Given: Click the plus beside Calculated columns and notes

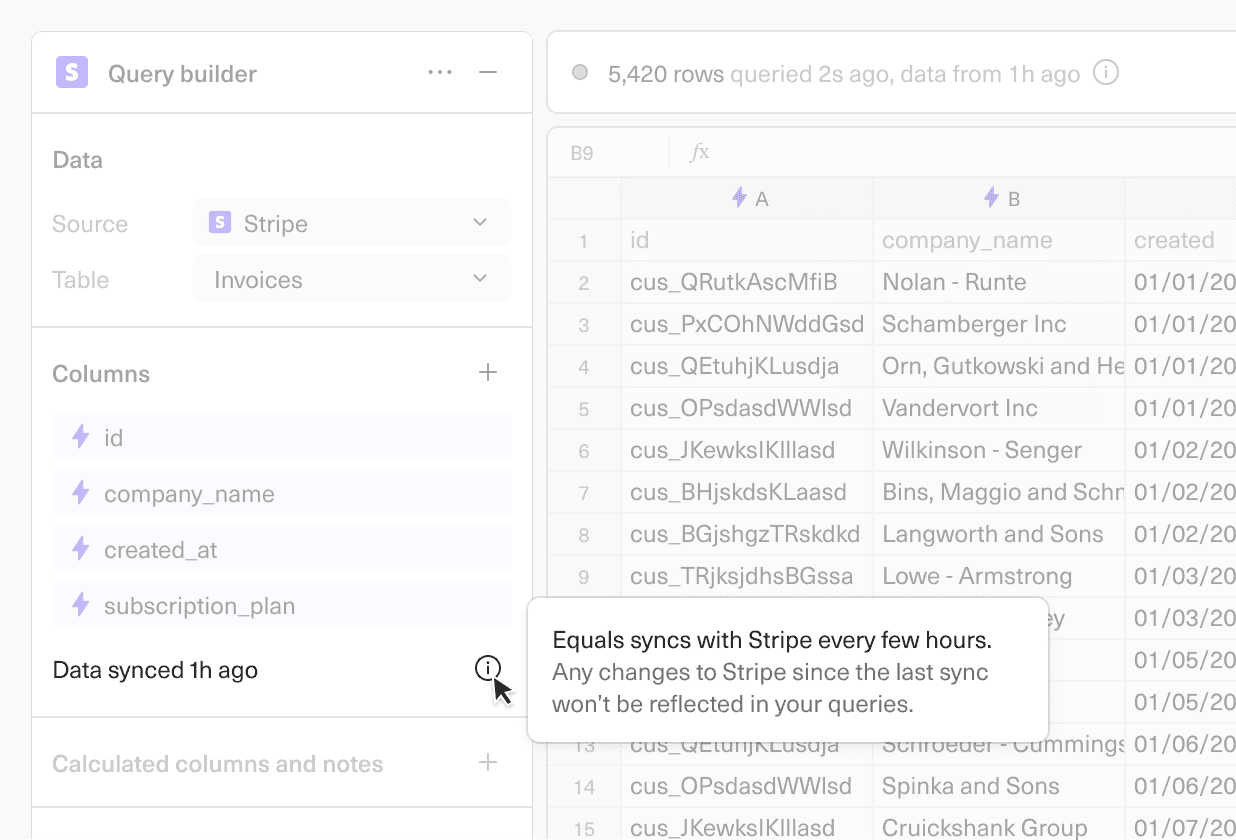Looking at the screenshot, I should [x=488, y=762].
